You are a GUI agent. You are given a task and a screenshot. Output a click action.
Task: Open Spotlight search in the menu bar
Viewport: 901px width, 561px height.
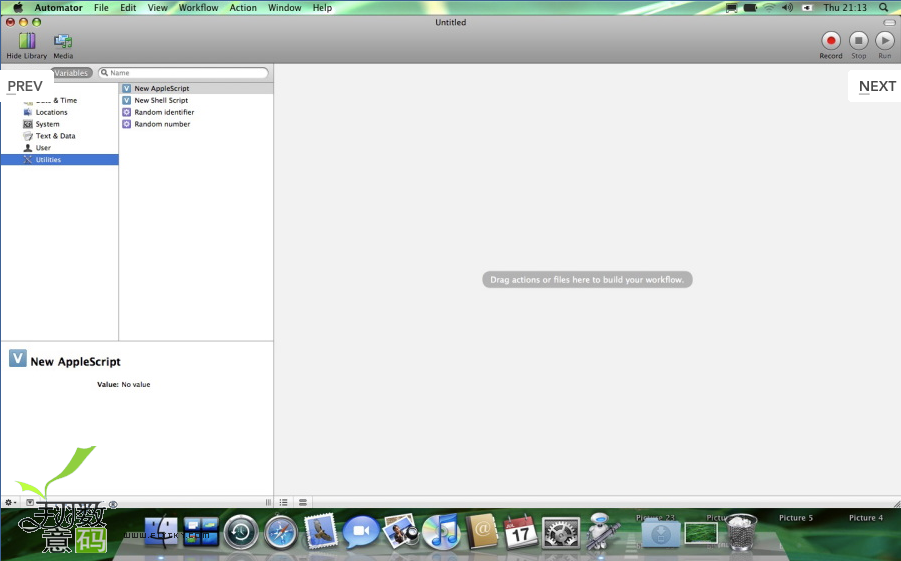pyautogui.click(x=883, y=7)
